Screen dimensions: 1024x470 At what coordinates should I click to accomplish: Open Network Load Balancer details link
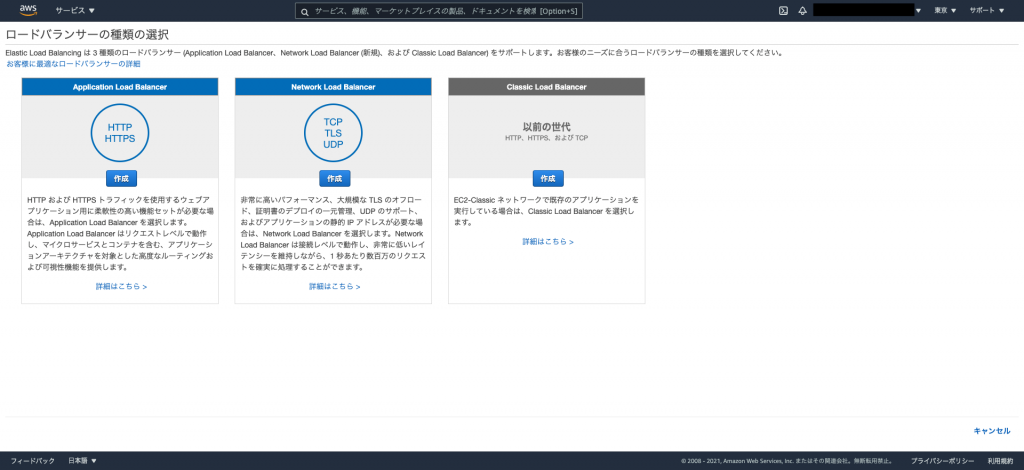coord(335,287)
